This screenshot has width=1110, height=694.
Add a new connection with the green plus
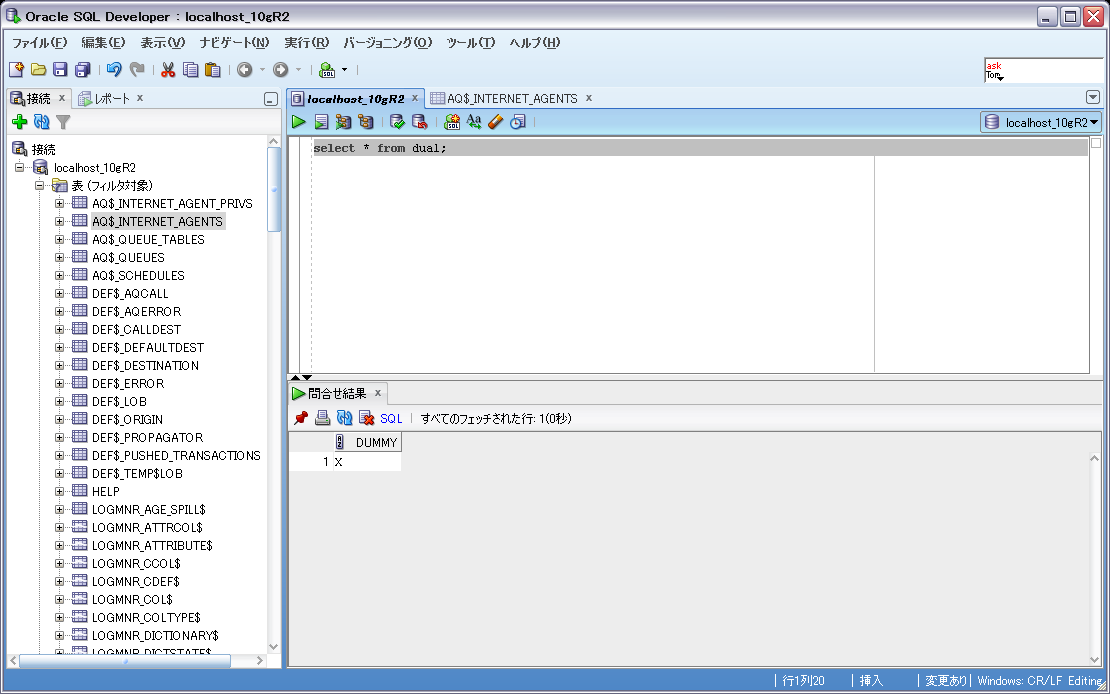click(20, 123)
